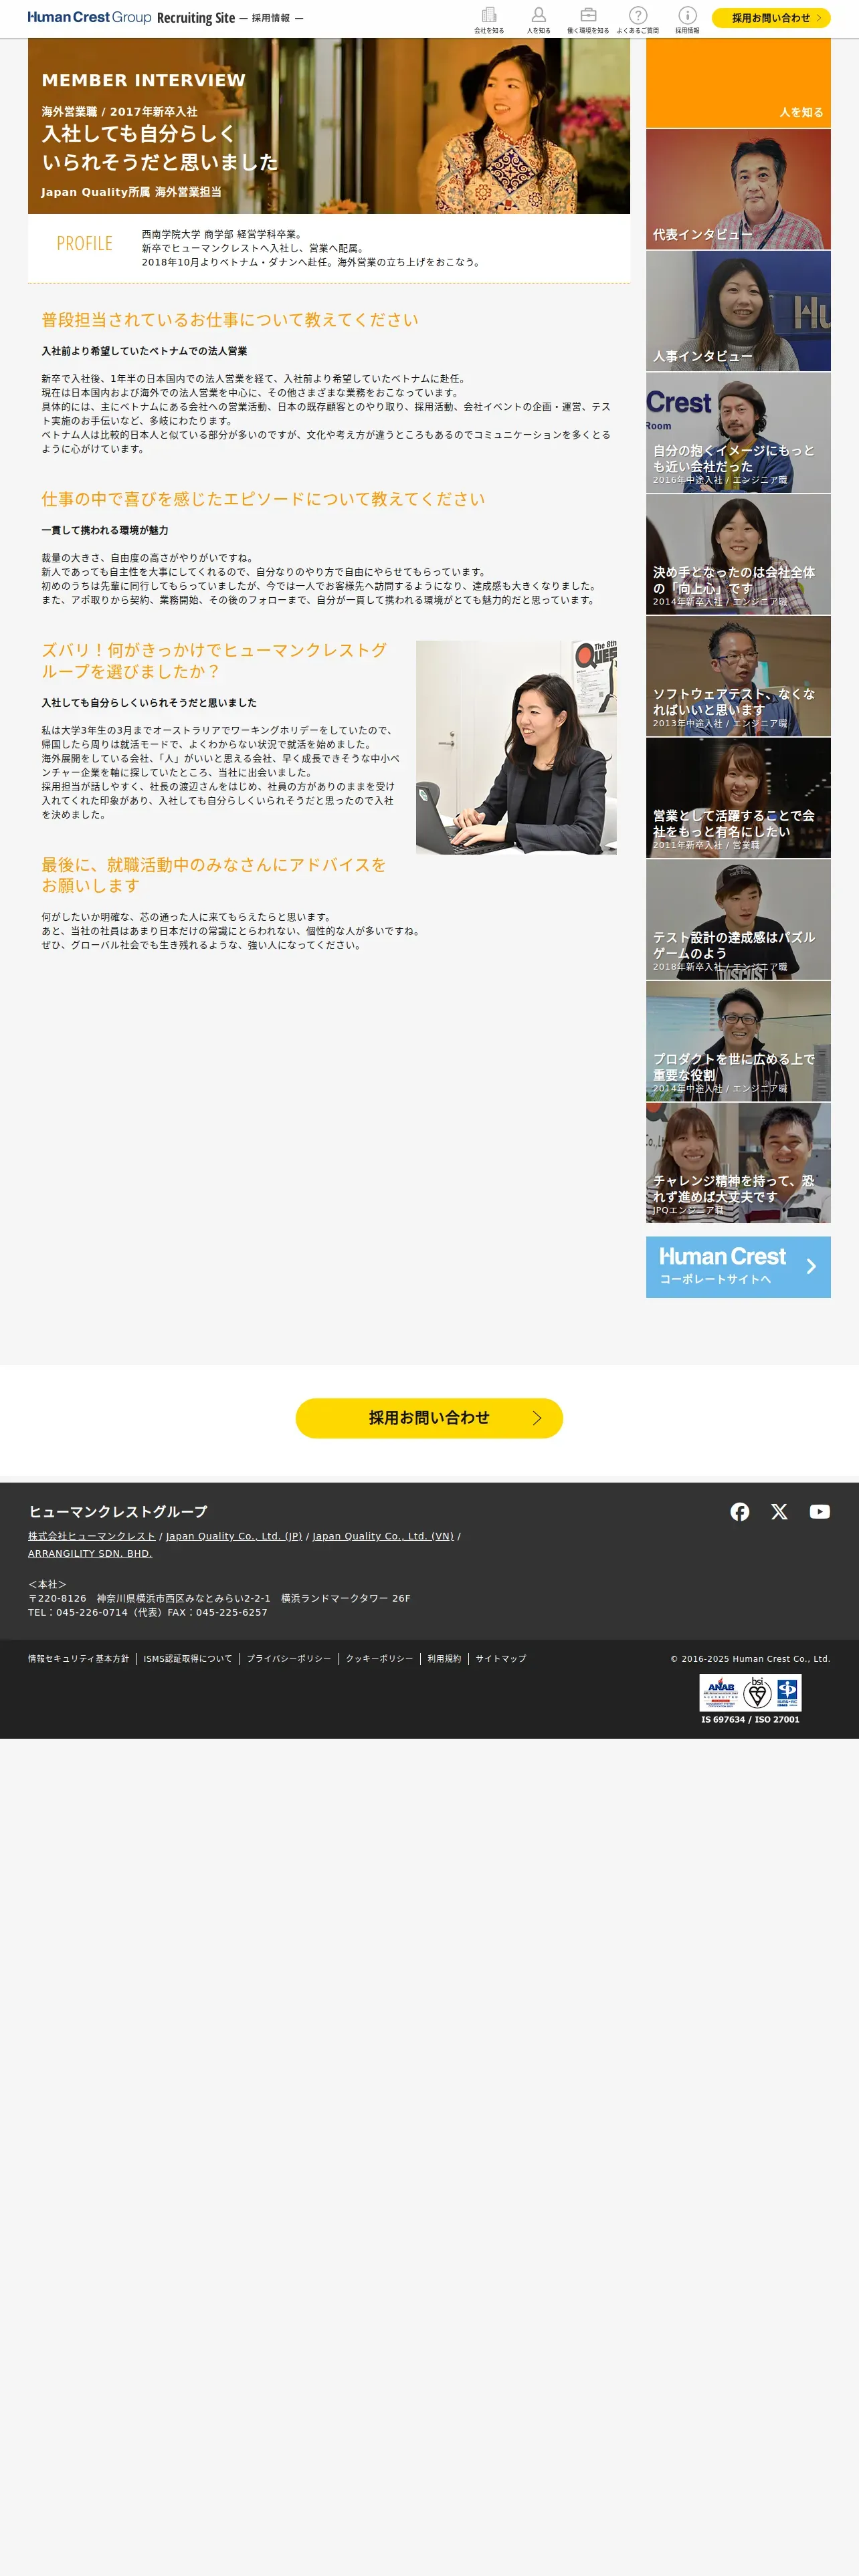
Task: Open 営業として活躍することで会社をもっと有名にしたい card
Action: [x=738, y=797]
